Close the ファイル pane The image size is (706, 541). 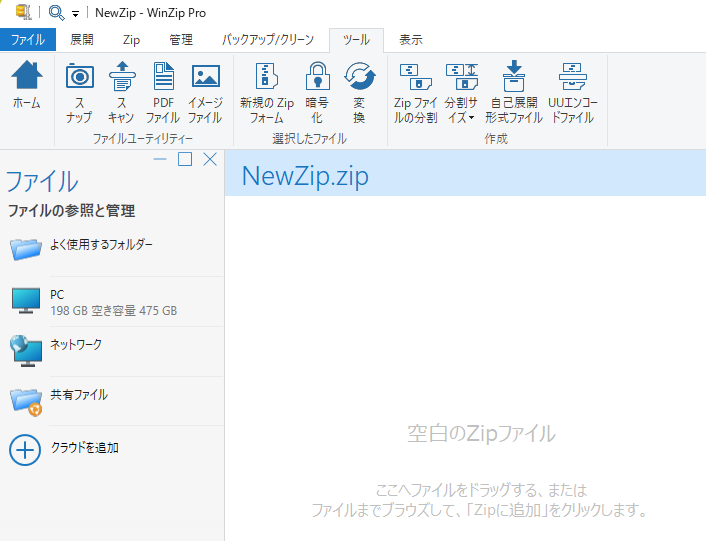tap(210, 159)
